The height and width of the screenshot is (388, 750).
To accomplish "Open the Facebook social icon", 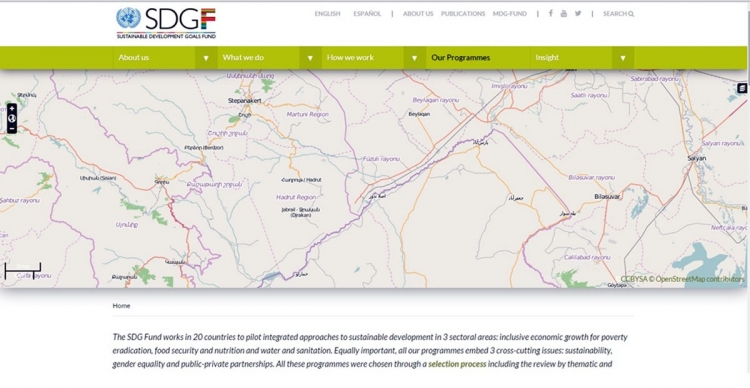I will tap(551, 13).
